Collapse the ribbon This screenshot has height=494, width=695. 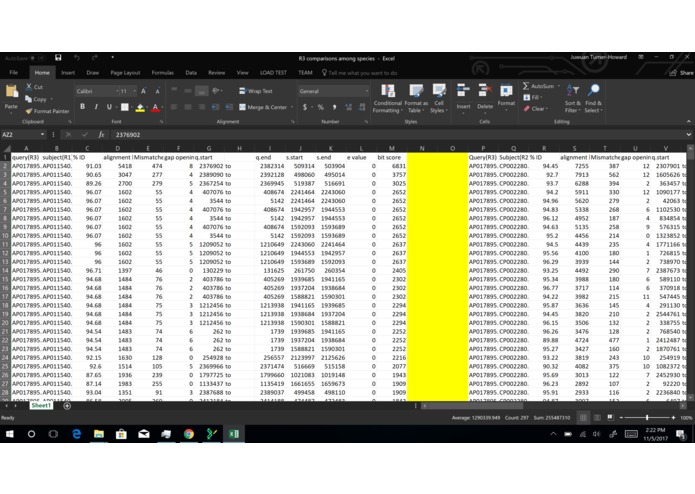point(688,121)
